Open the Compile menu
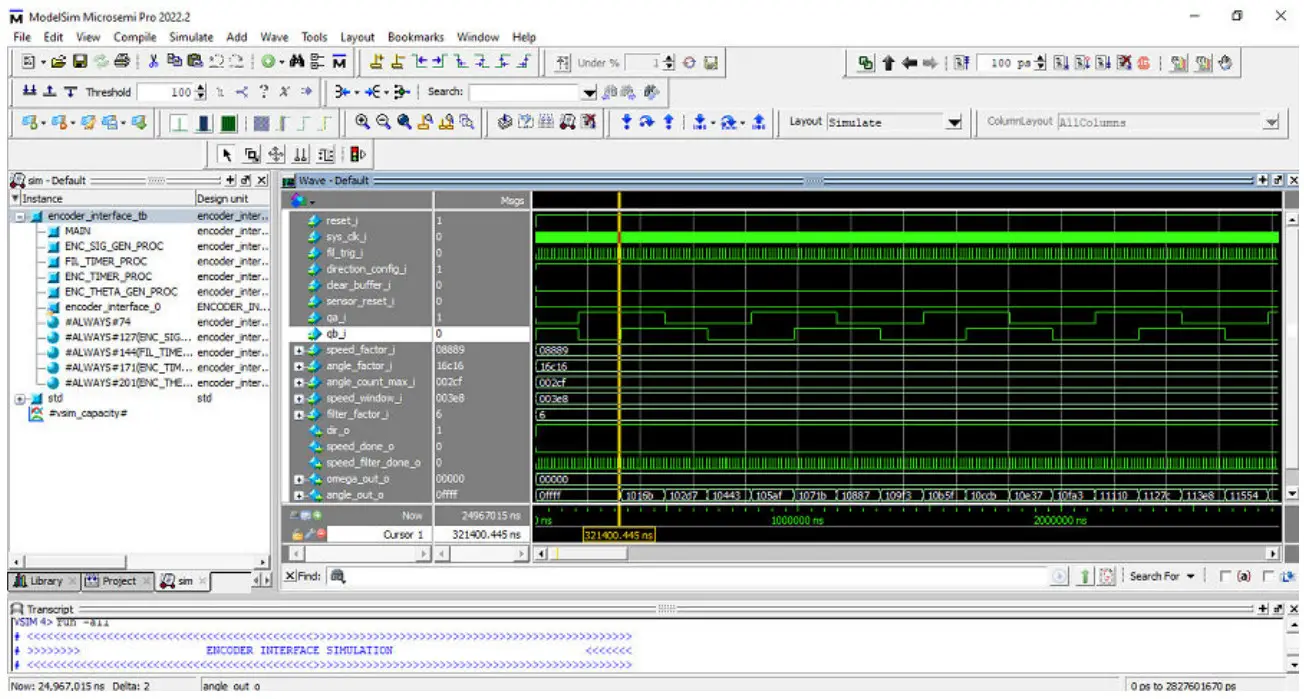This screenshot has width=1304, height=699. [135, 37]
